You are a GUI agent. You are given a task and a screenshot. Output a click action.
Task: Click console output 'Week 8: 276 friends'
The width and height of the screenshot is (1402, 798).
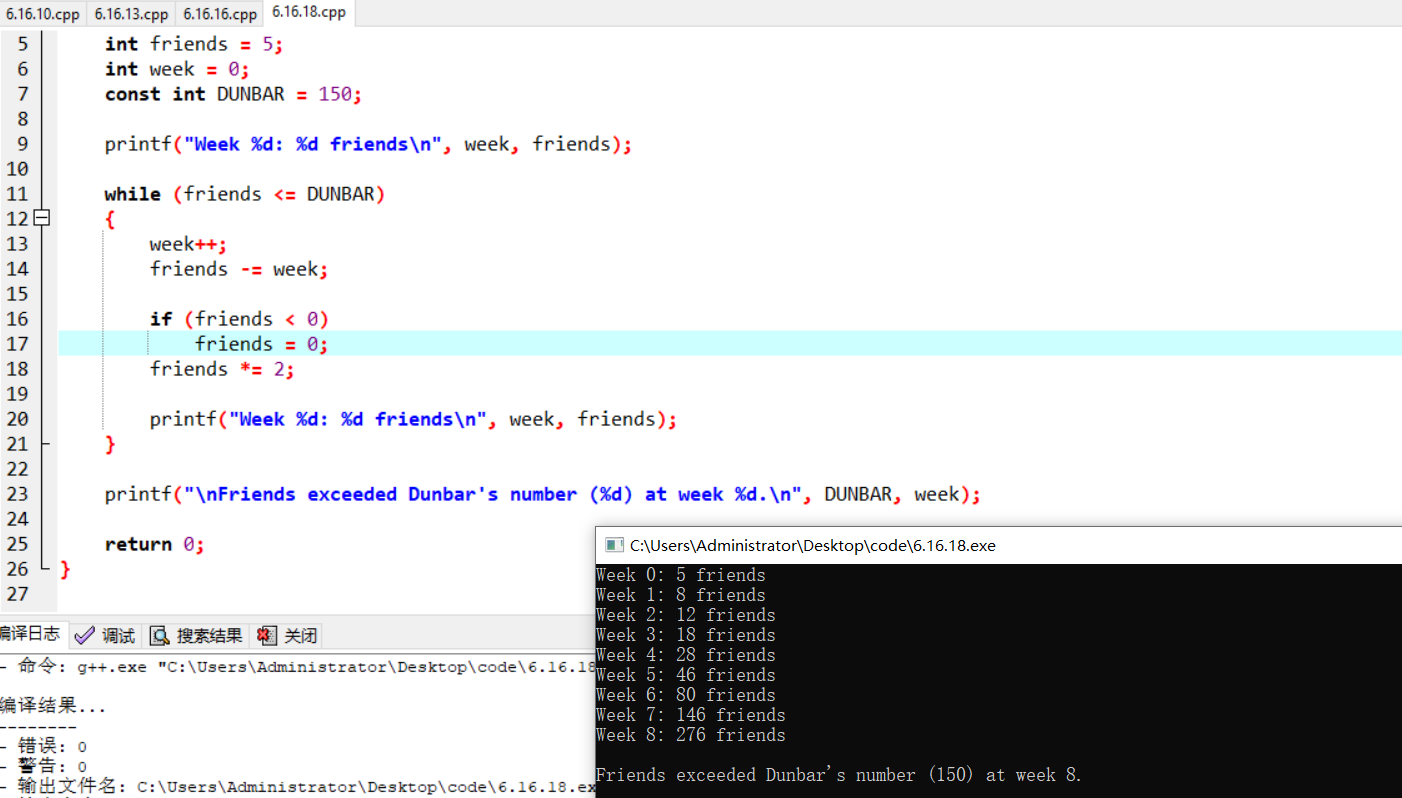tap(690, 735)
